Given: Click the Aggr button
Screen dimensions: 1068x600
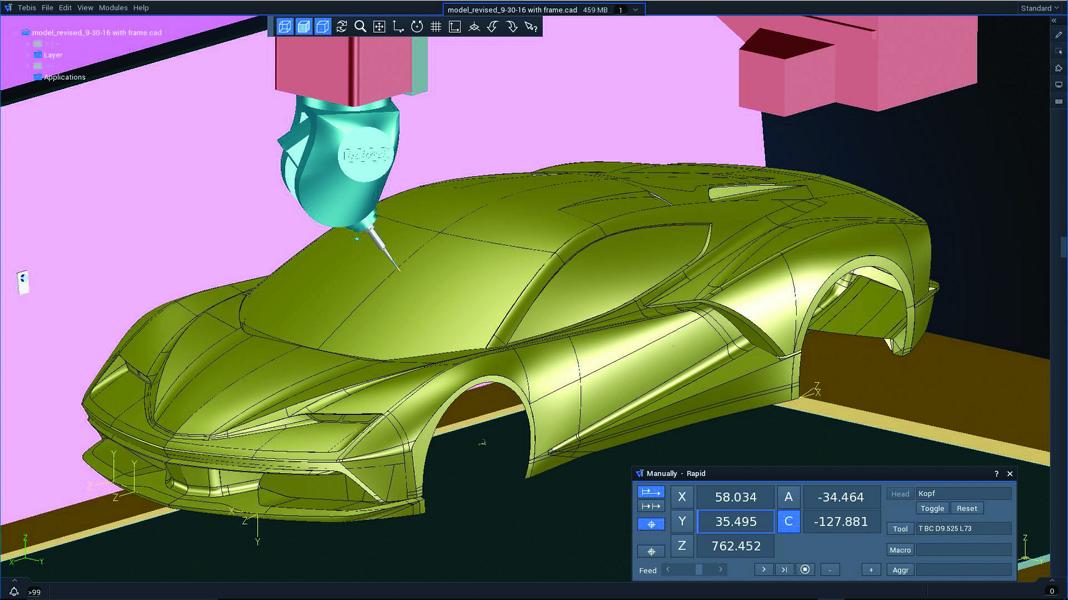Looking at the screenshot, I should point(900,570).
